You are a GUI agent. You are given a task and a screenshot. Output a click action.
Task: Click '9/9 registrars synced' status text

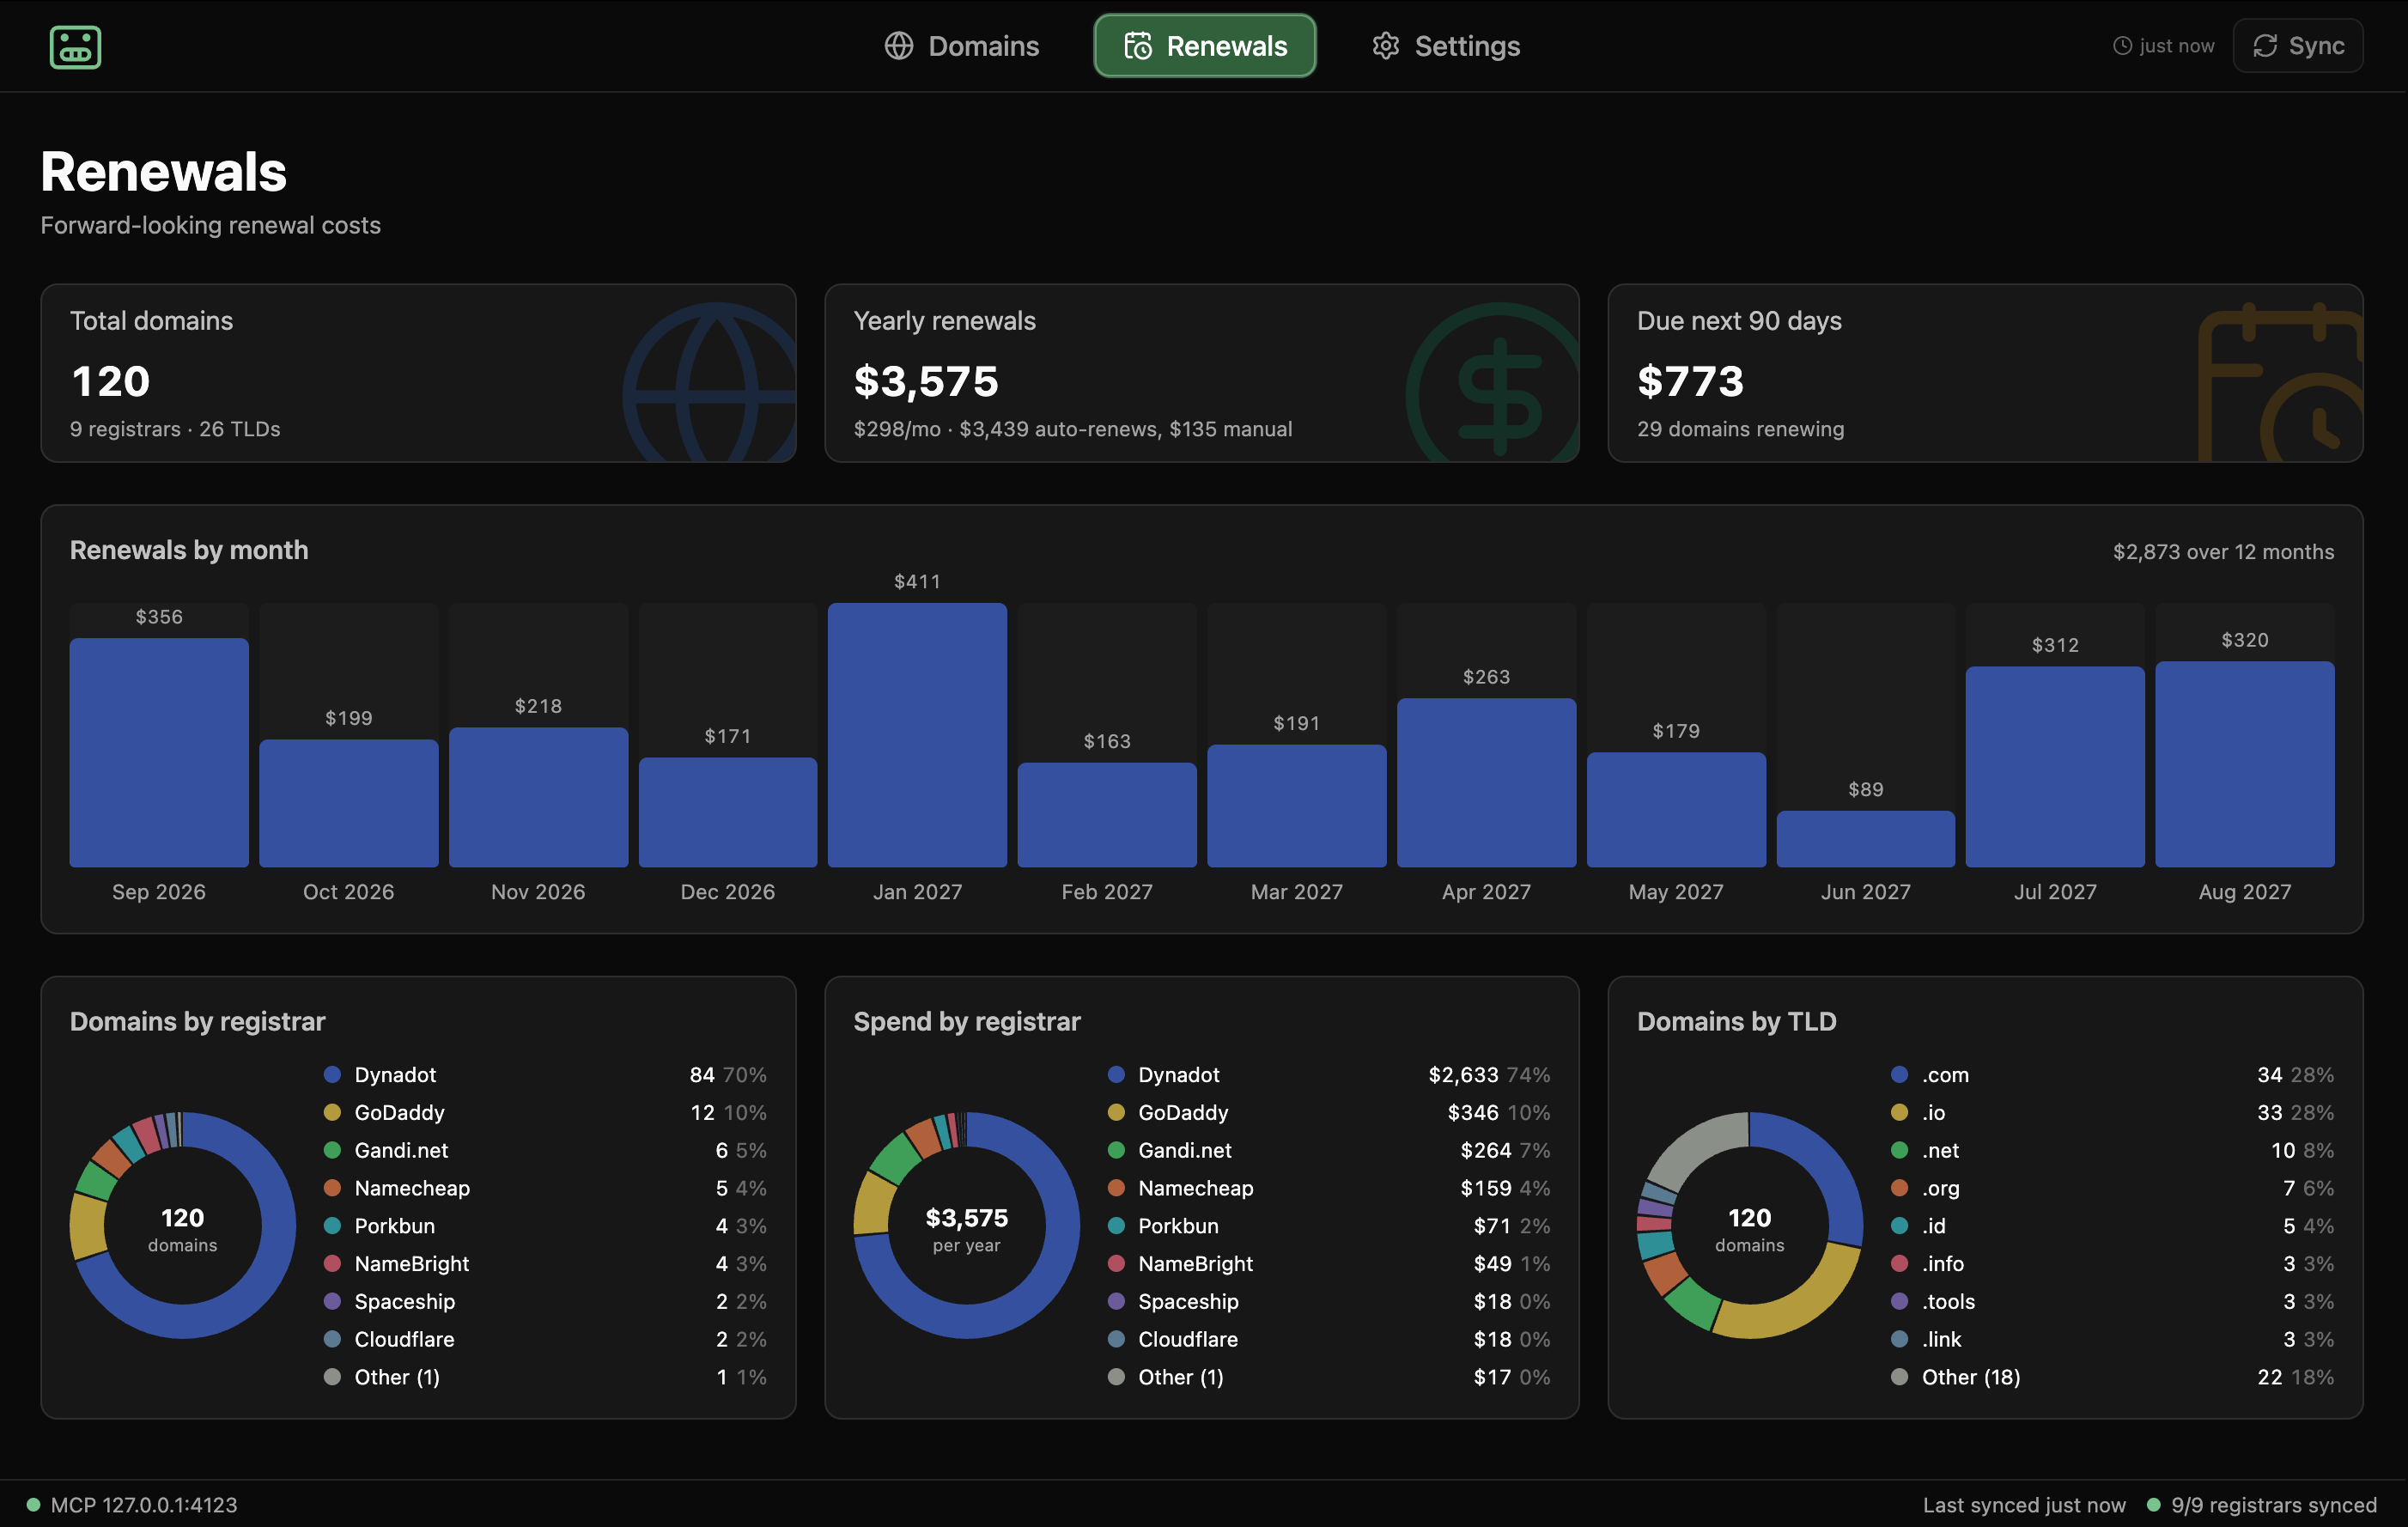point(2273,1505)
